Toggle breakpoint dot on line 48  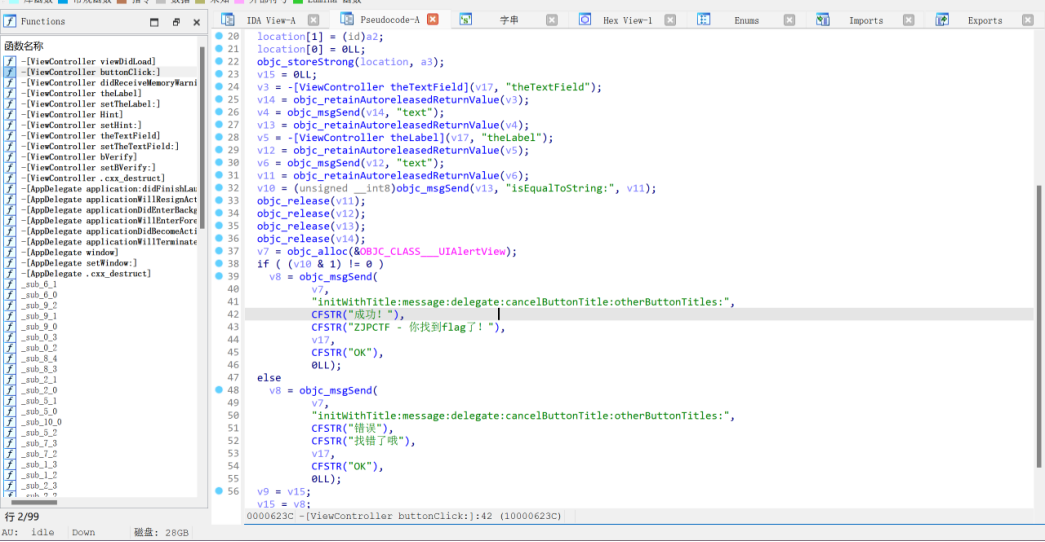pyautogui.click(x=219, y=390)
